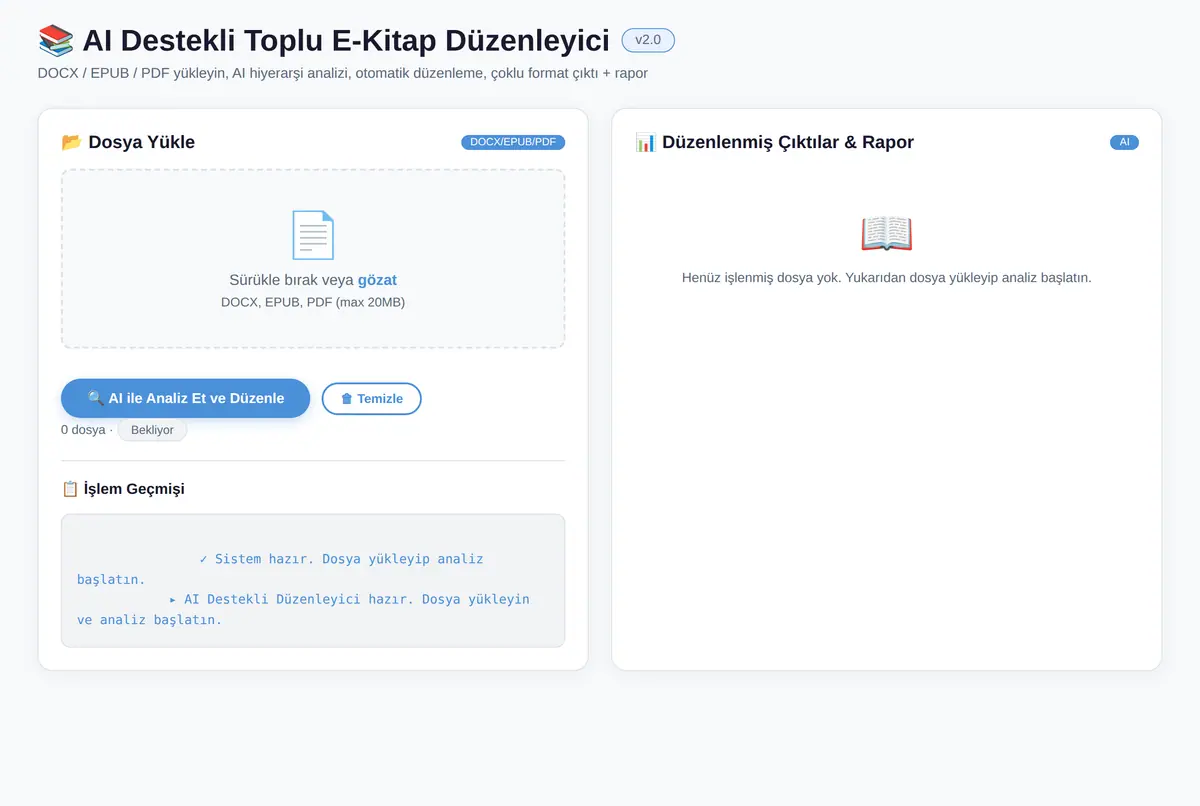Start analysis with AI ile Analiz Et ve Düzenle
The width and height of the screenshot is (1200, 806).
[x=186, y=398]
